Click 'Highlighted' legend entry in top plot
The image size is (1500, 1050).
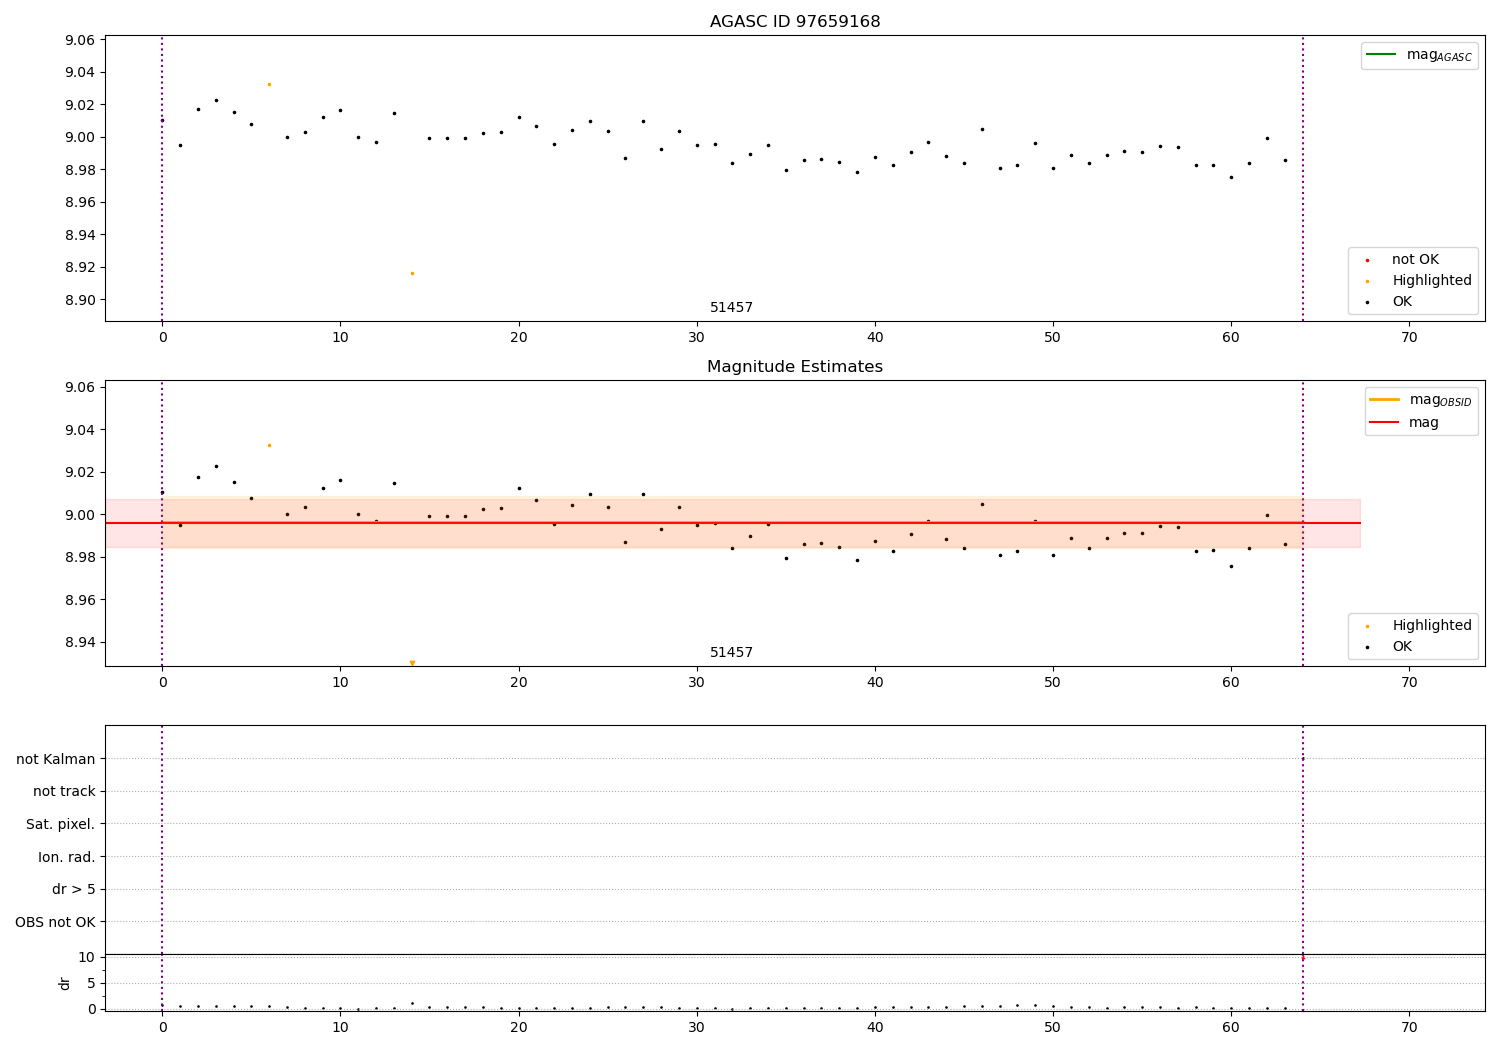[1418, 281]
